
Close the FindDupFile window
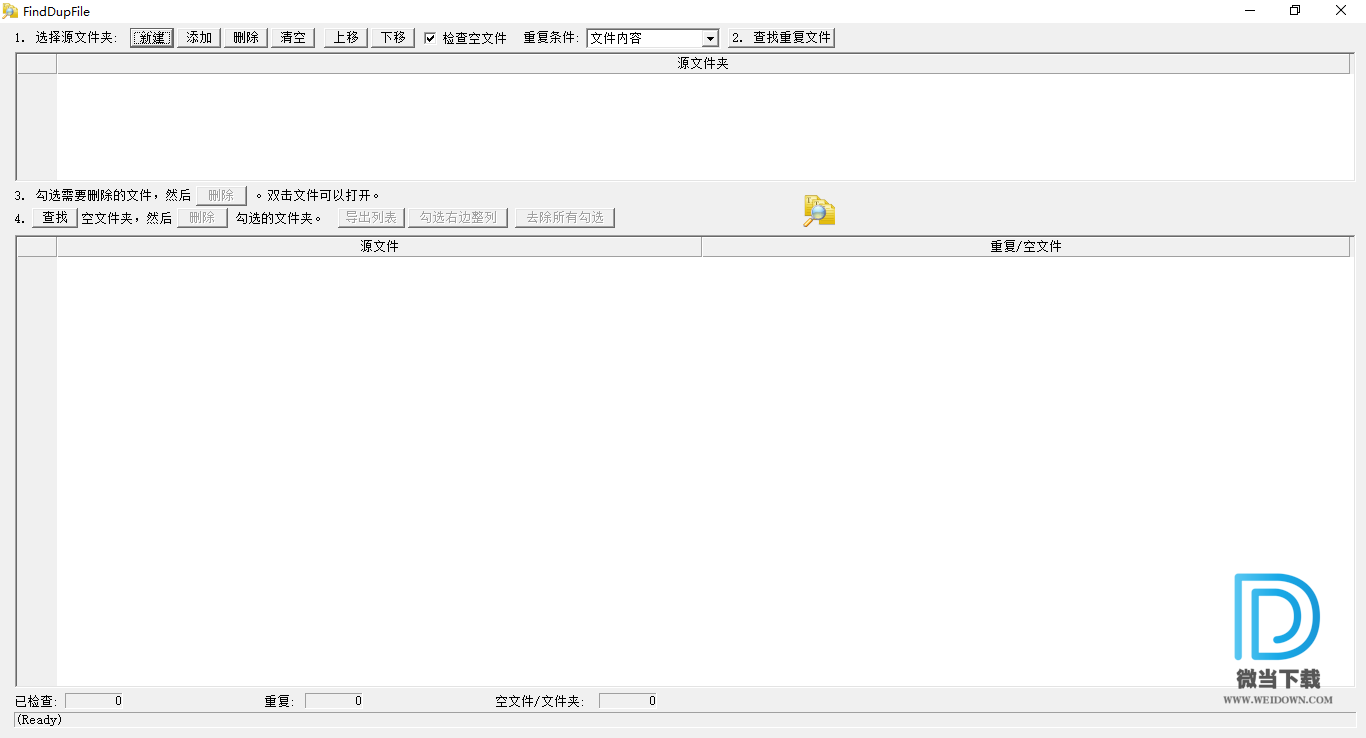point(1342,11)
